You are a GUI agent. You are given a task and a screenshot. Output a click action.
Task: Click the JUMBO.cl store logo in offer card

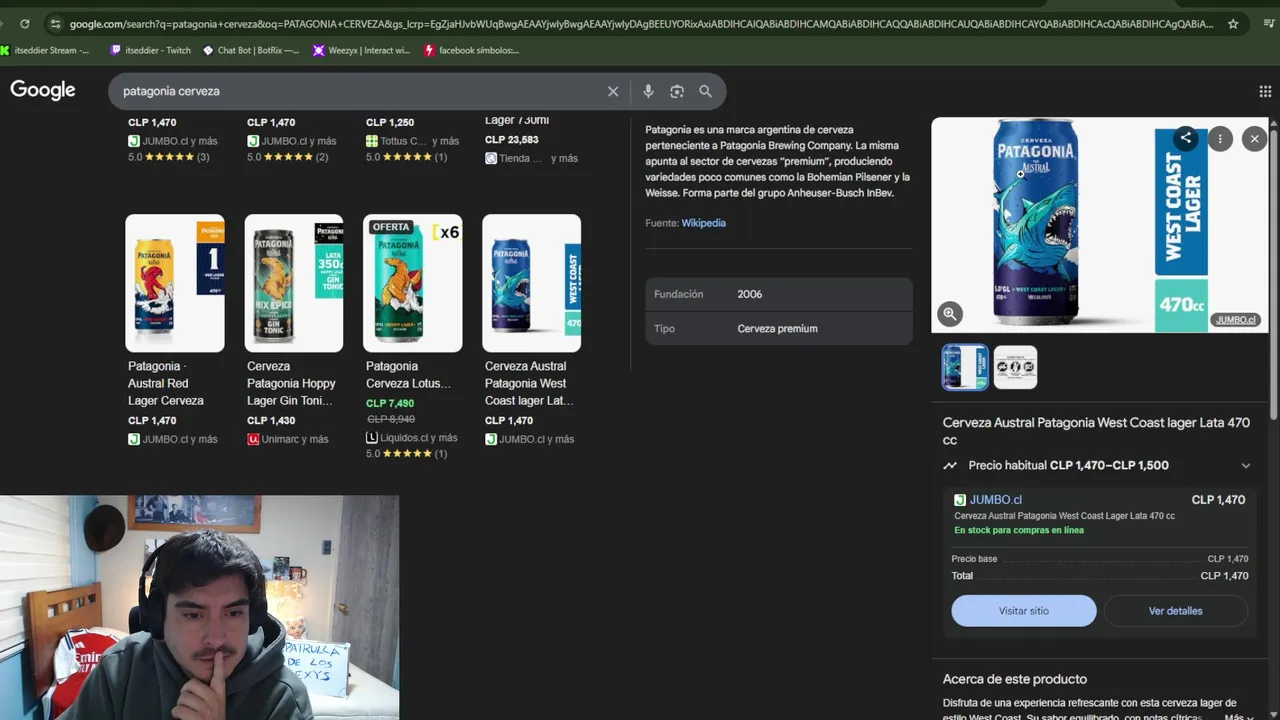point(960,500)
